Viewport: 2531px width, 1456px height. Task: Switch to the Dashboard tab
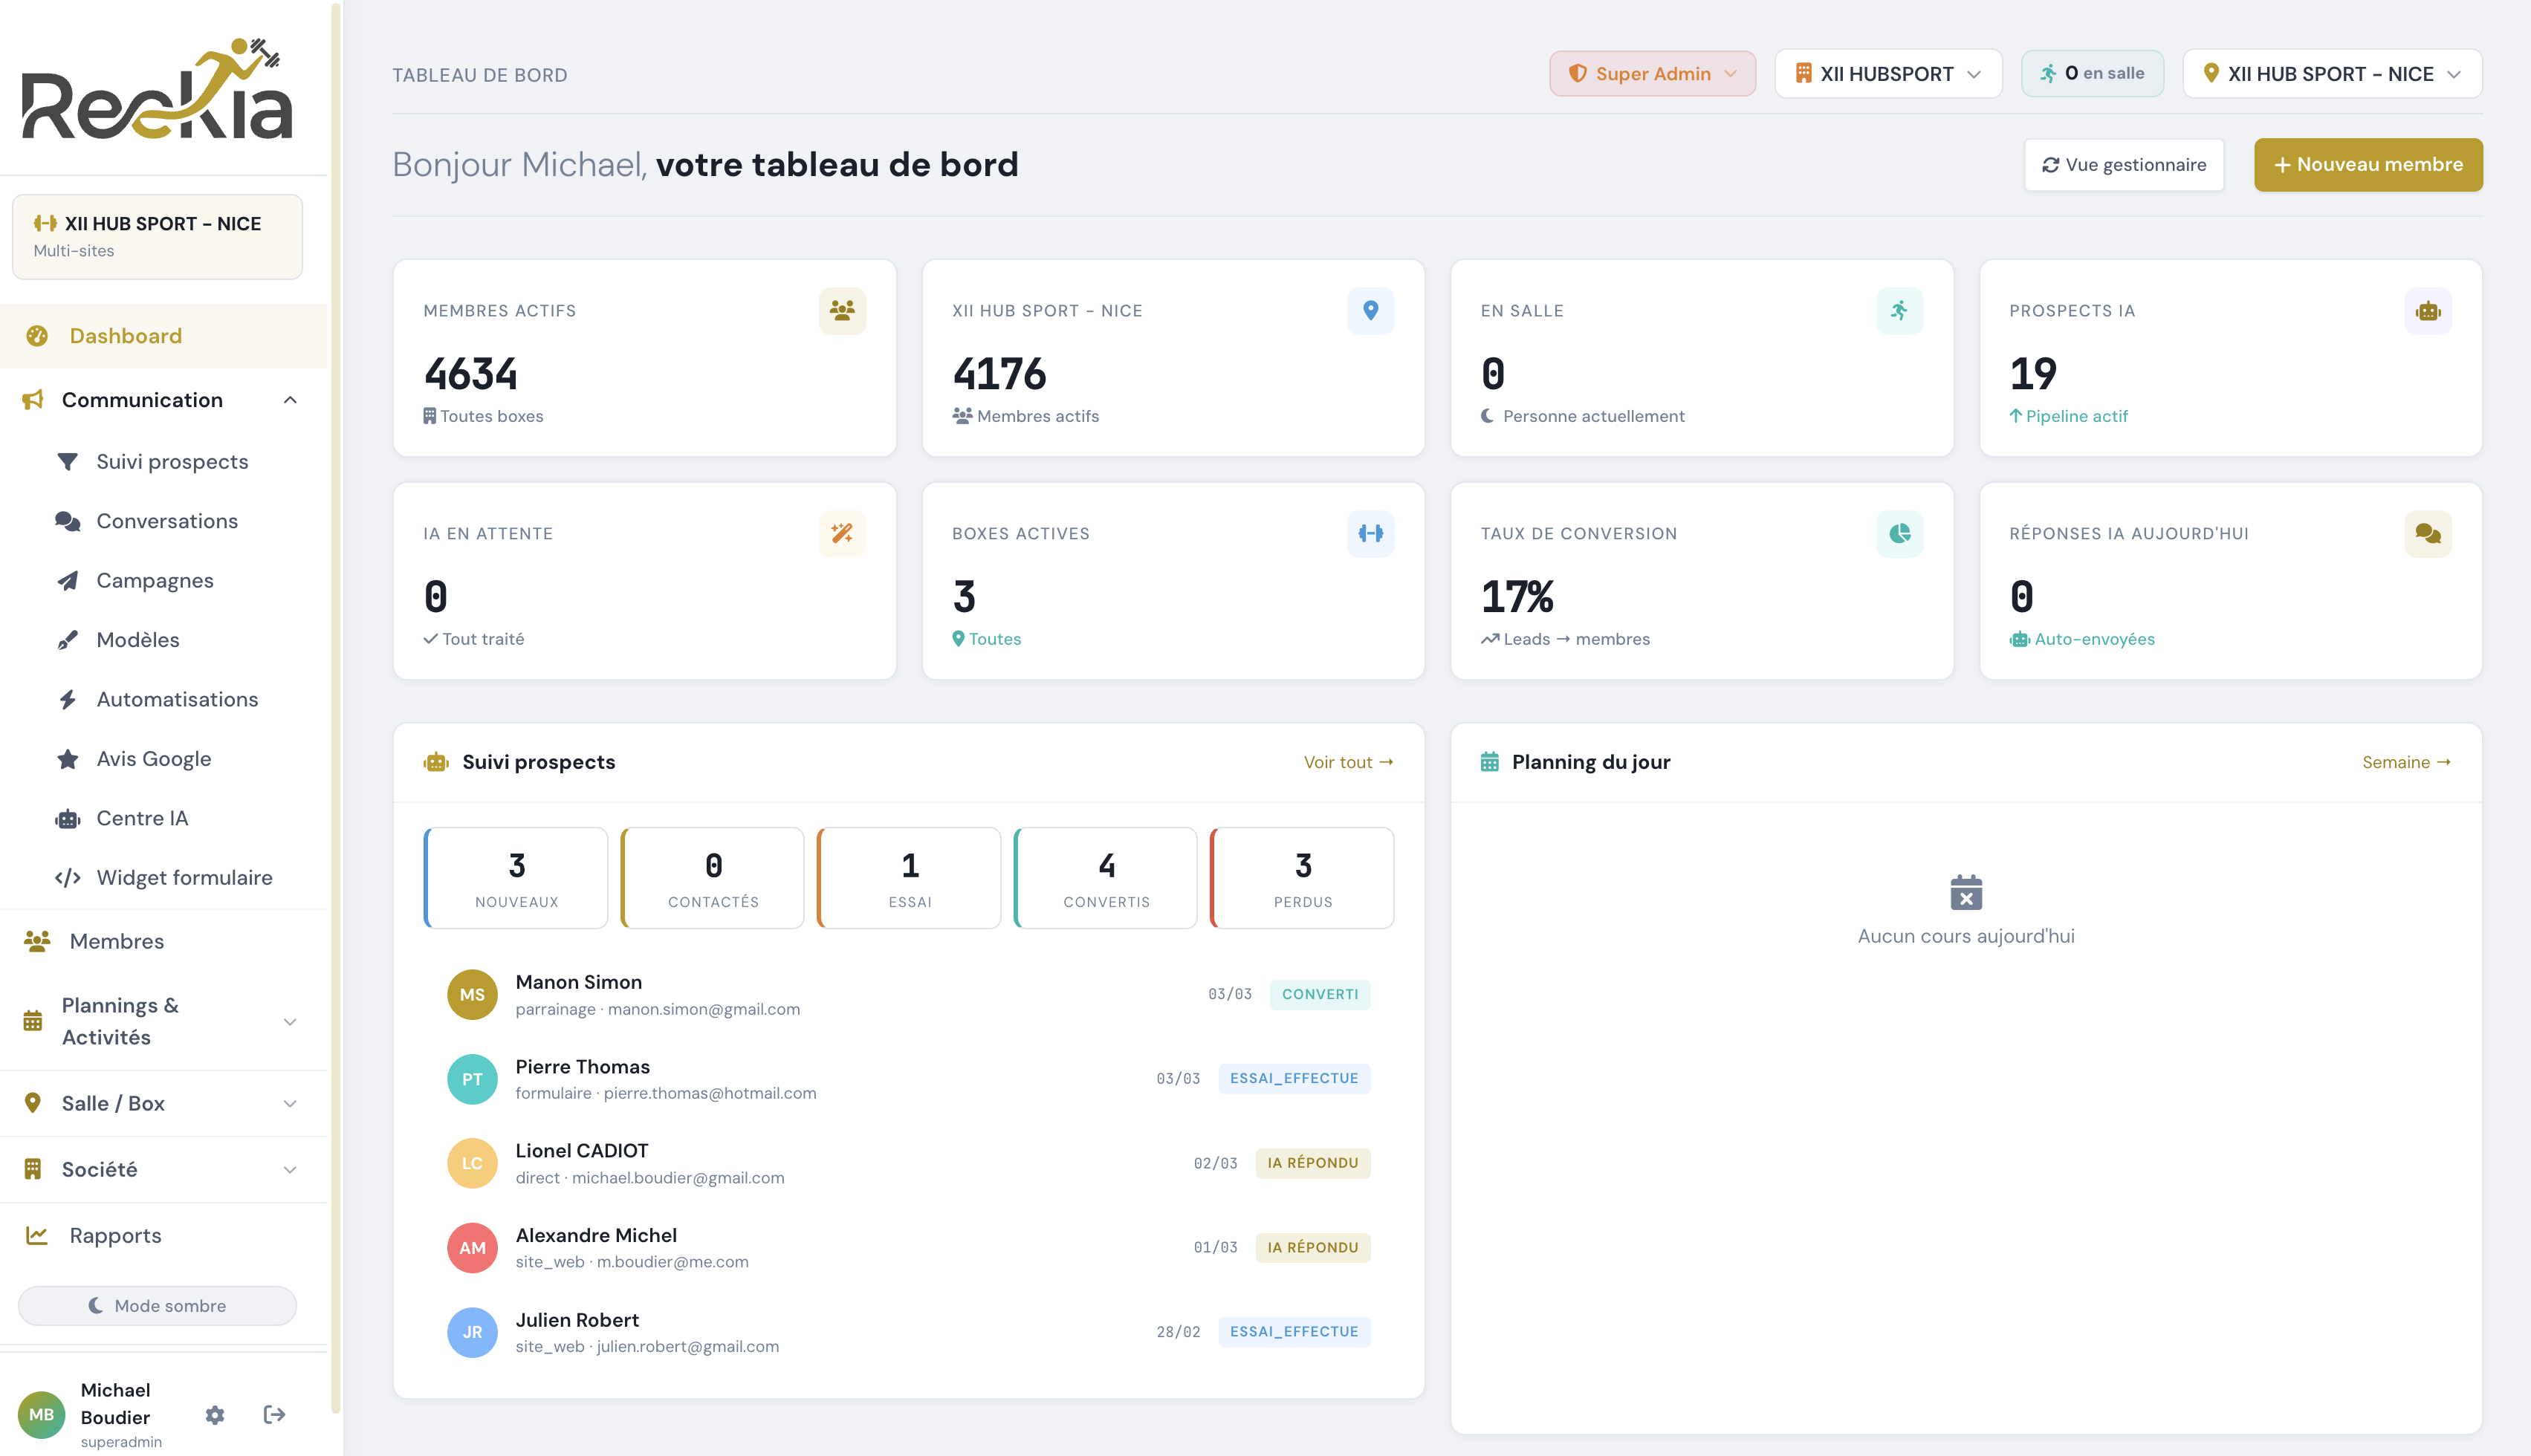(124, 335)
